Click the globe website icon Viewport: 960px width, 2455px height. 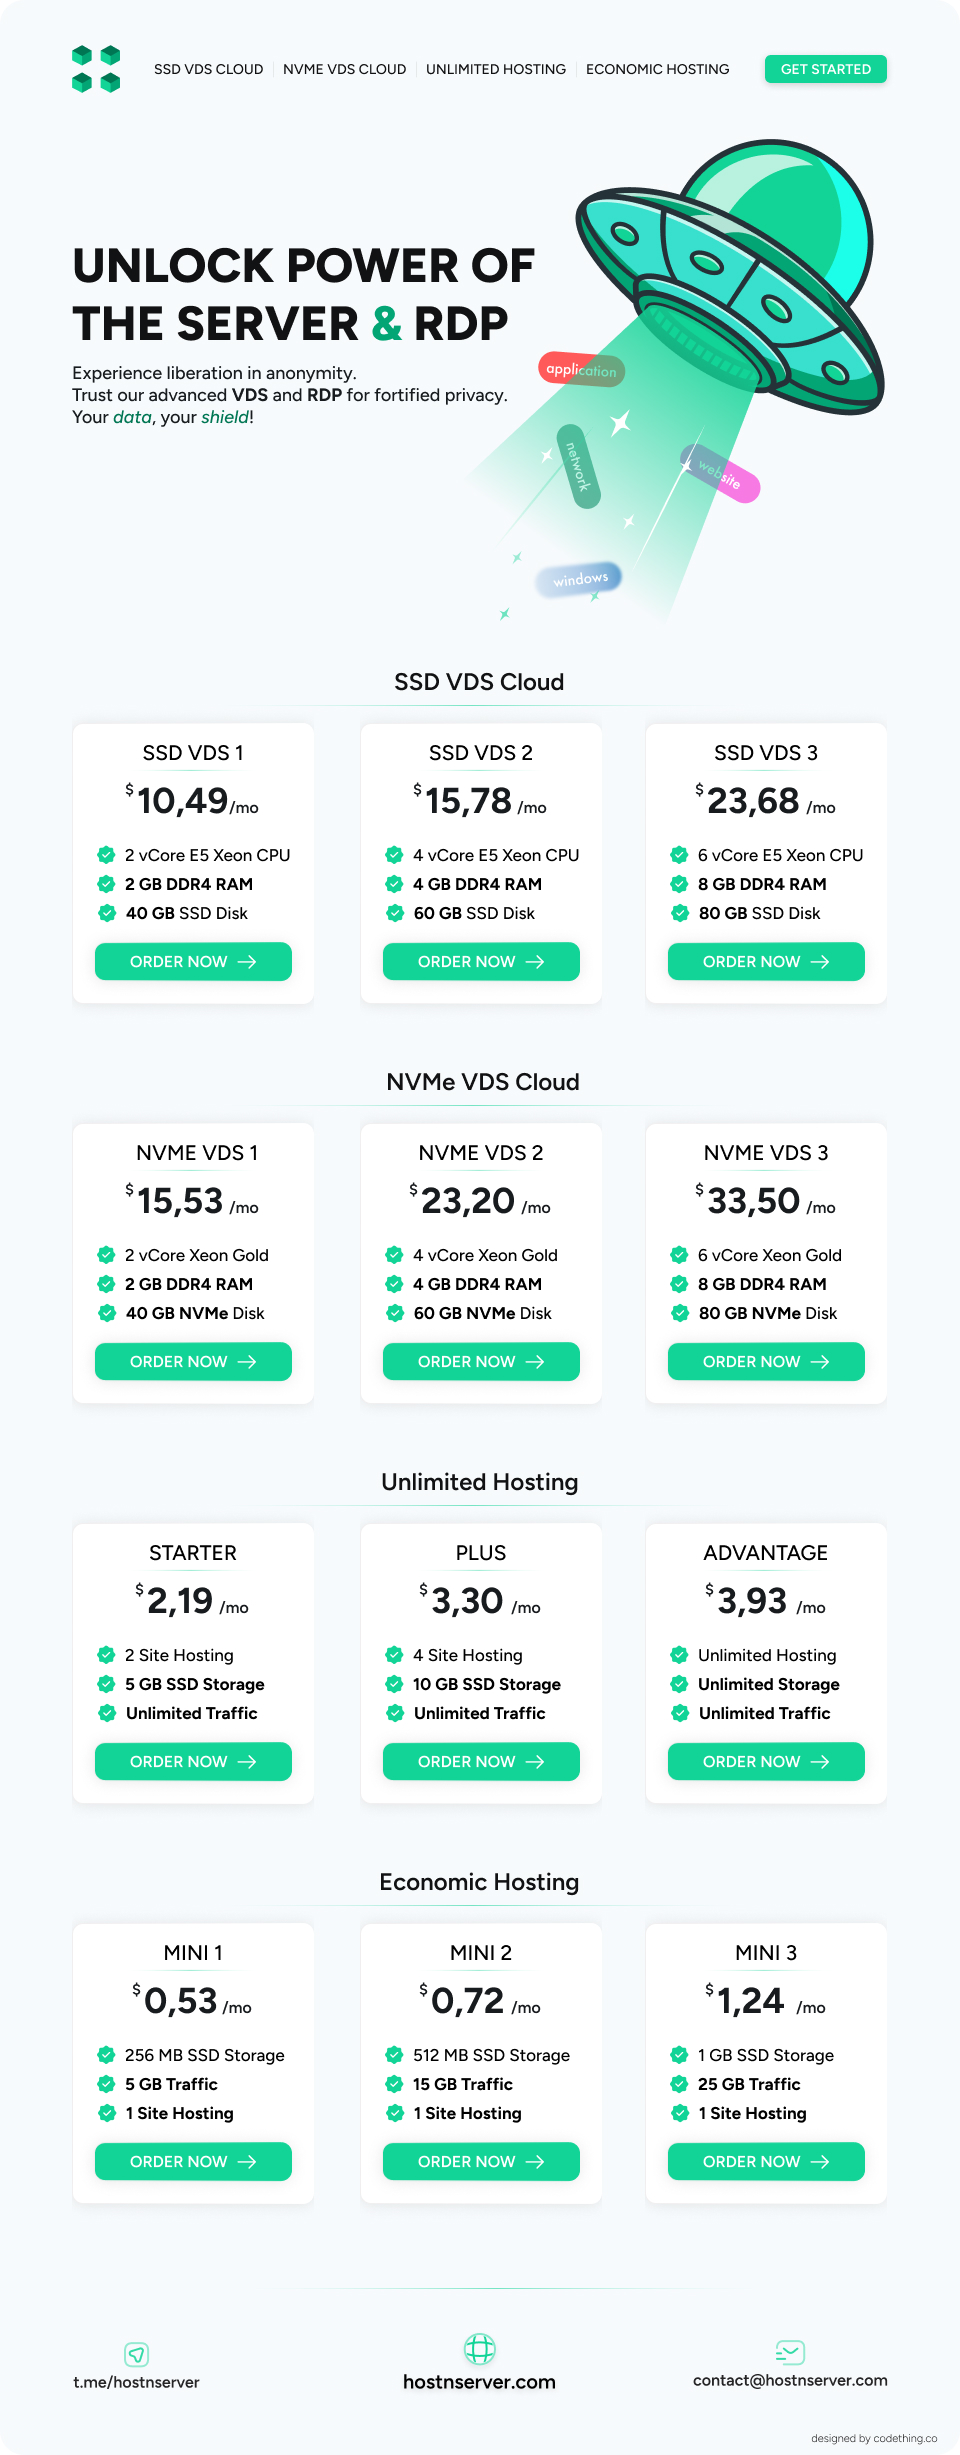click(x=480, y=2348)
